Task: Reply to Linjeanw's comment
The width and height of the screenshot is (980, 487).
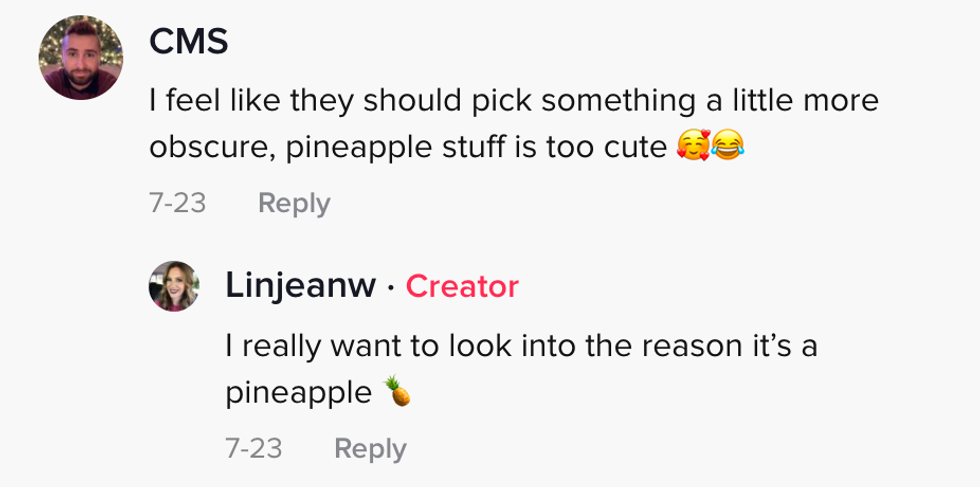Action: coord(370,448)
